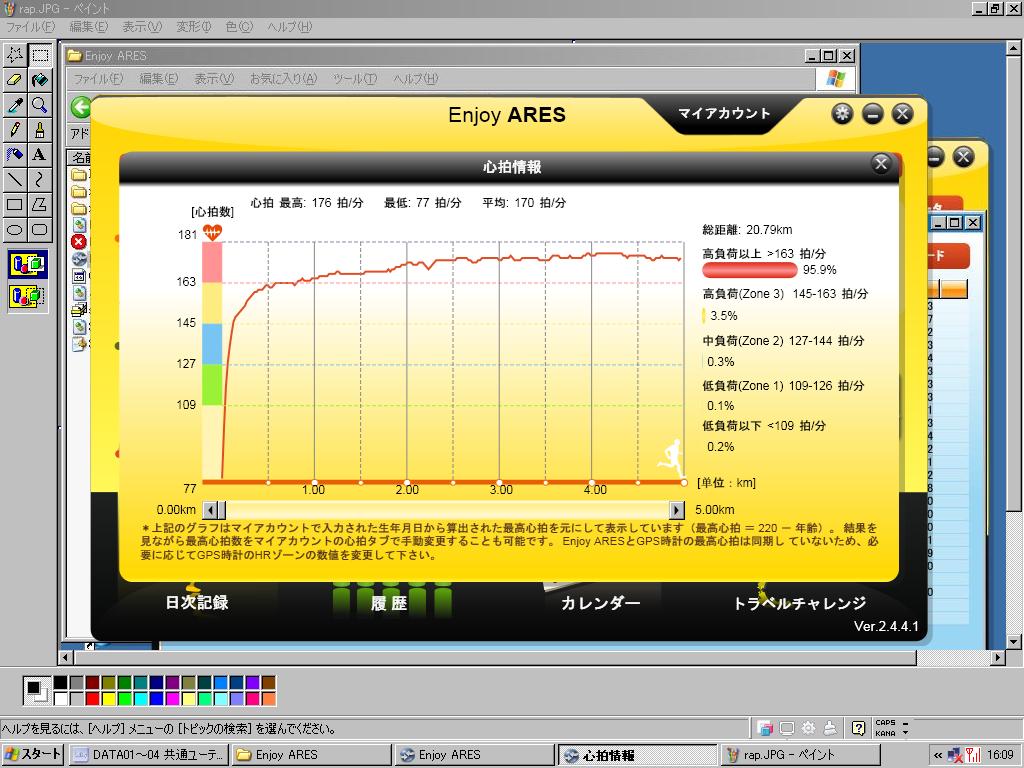Pick bright red from the color palette
Image resolution: width=1024 pixels, height=768 pixels.
point(92,699)
